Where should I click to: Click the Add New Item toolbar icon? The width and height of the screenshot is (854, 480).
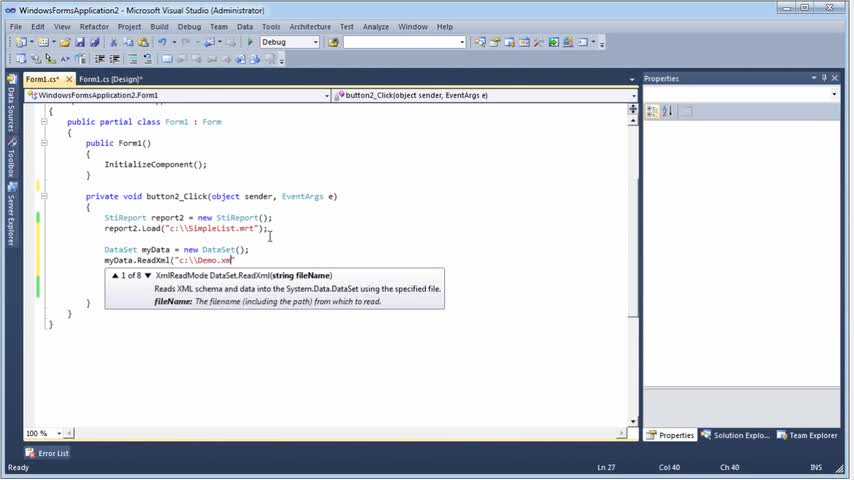pos(43,42)
